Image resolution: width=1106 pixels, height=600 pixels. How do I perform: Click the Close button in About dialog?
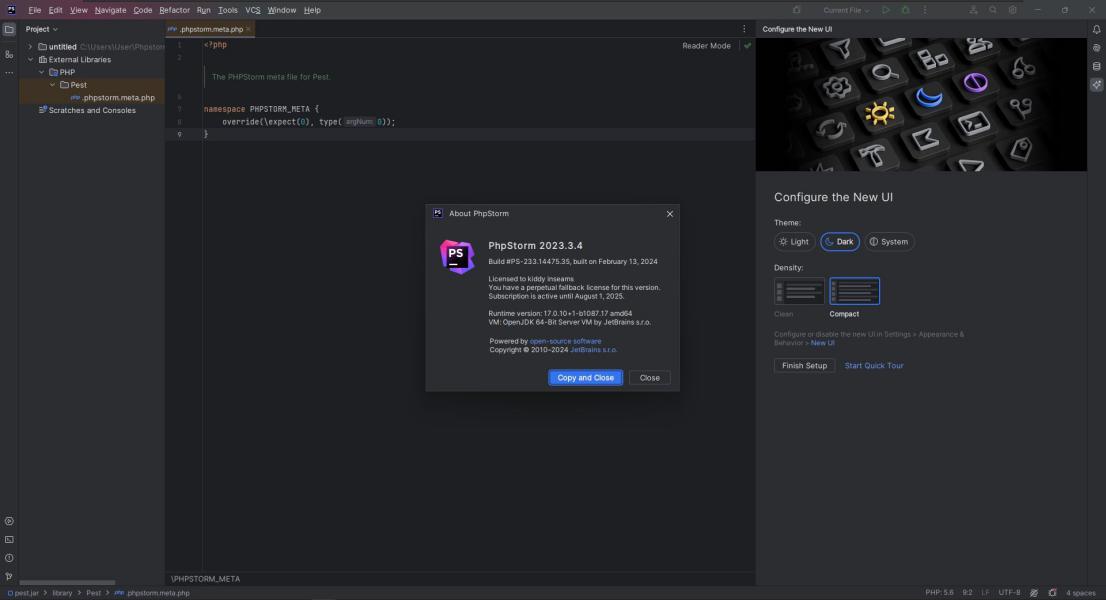[x=650, y=378]
